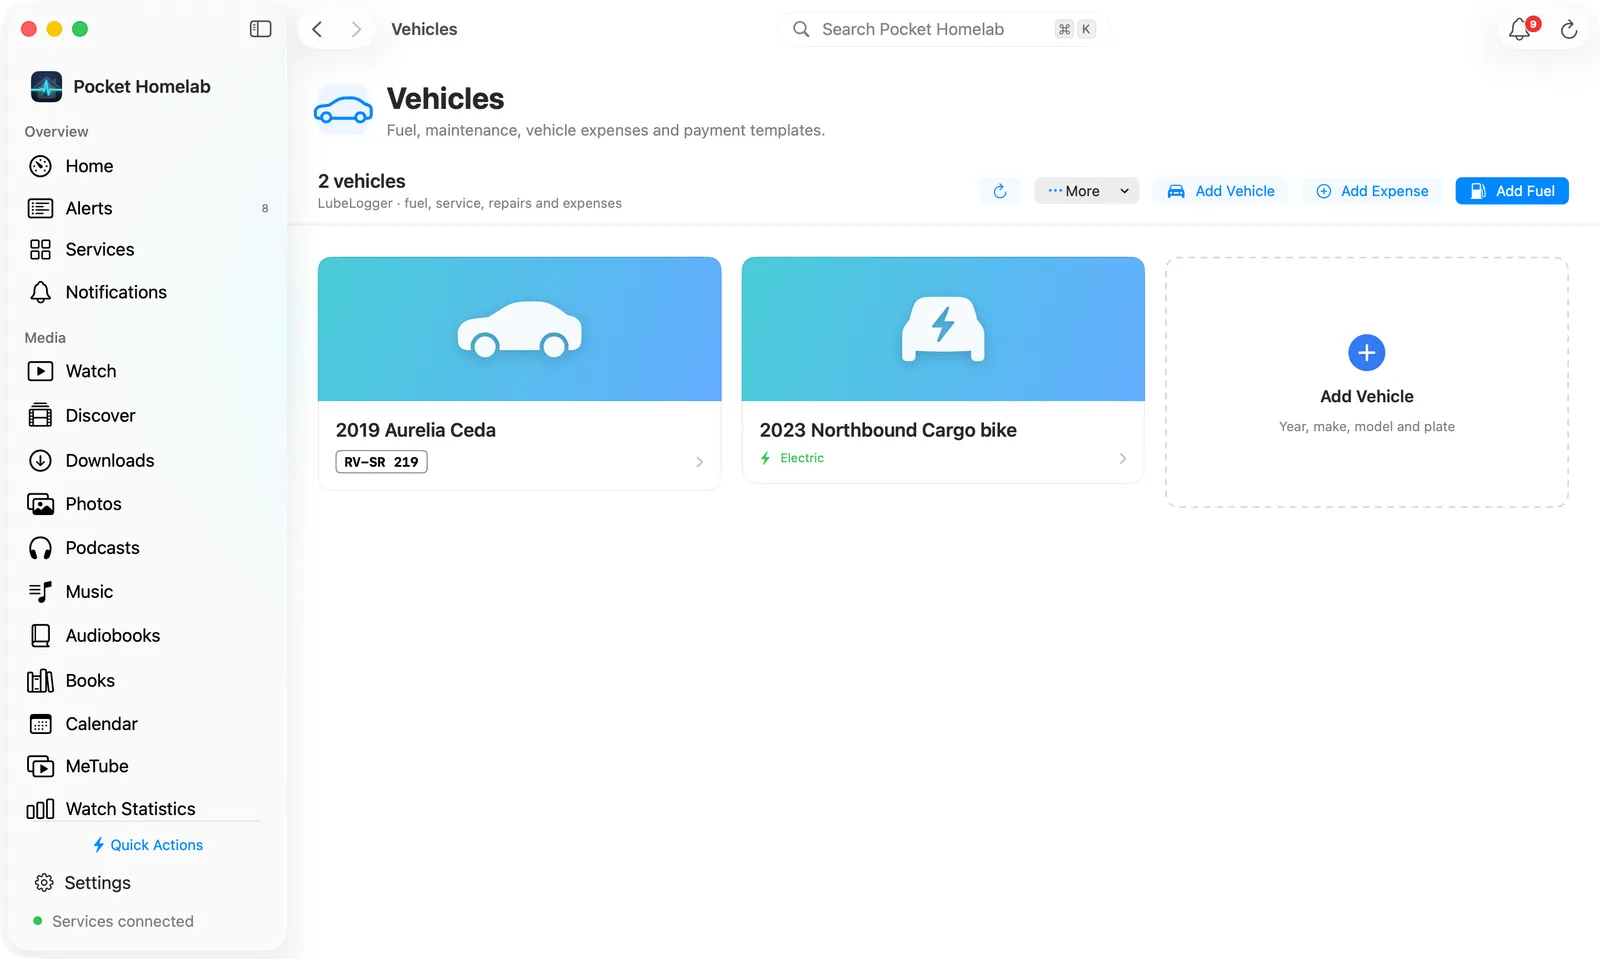Open Quick Actions link
The height and width of the screenshot is (959, 1600).
pyautogui.click(x=148, y=845)
